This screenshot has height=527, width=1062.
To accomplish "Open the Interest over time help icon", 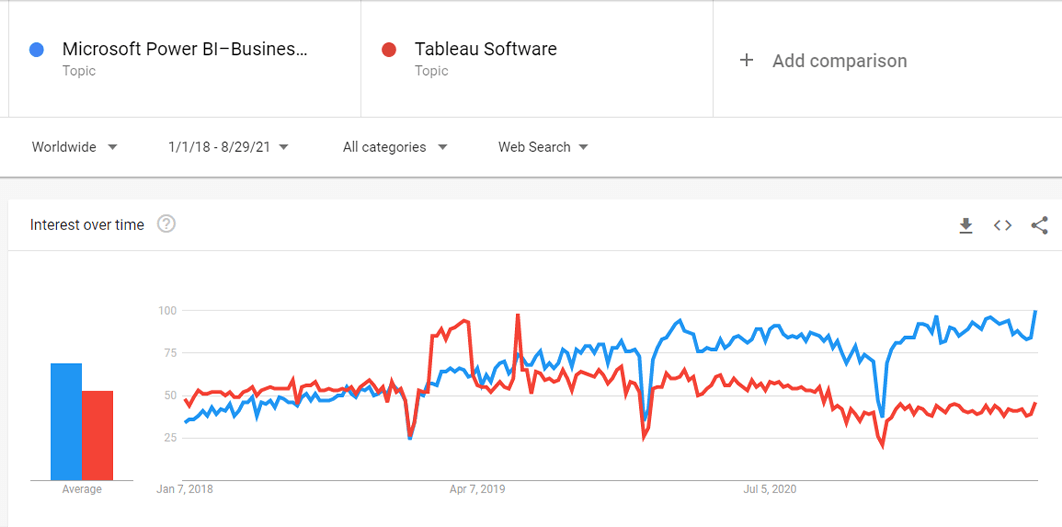I will click(x=167, y=224).
